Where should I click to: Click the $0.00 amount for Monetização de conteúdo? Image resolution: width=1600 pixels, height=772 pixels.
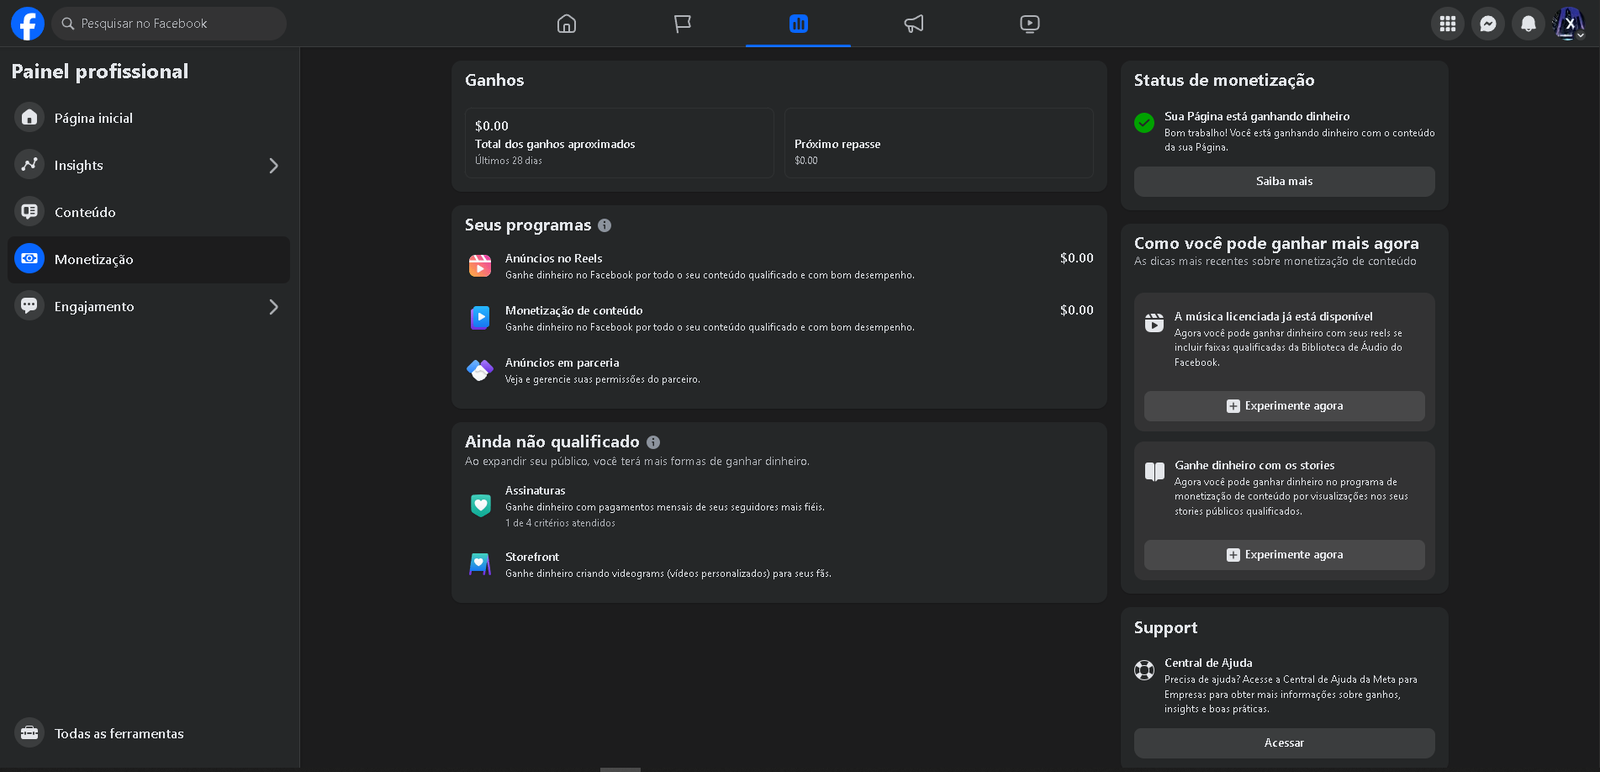[1077, 310]
